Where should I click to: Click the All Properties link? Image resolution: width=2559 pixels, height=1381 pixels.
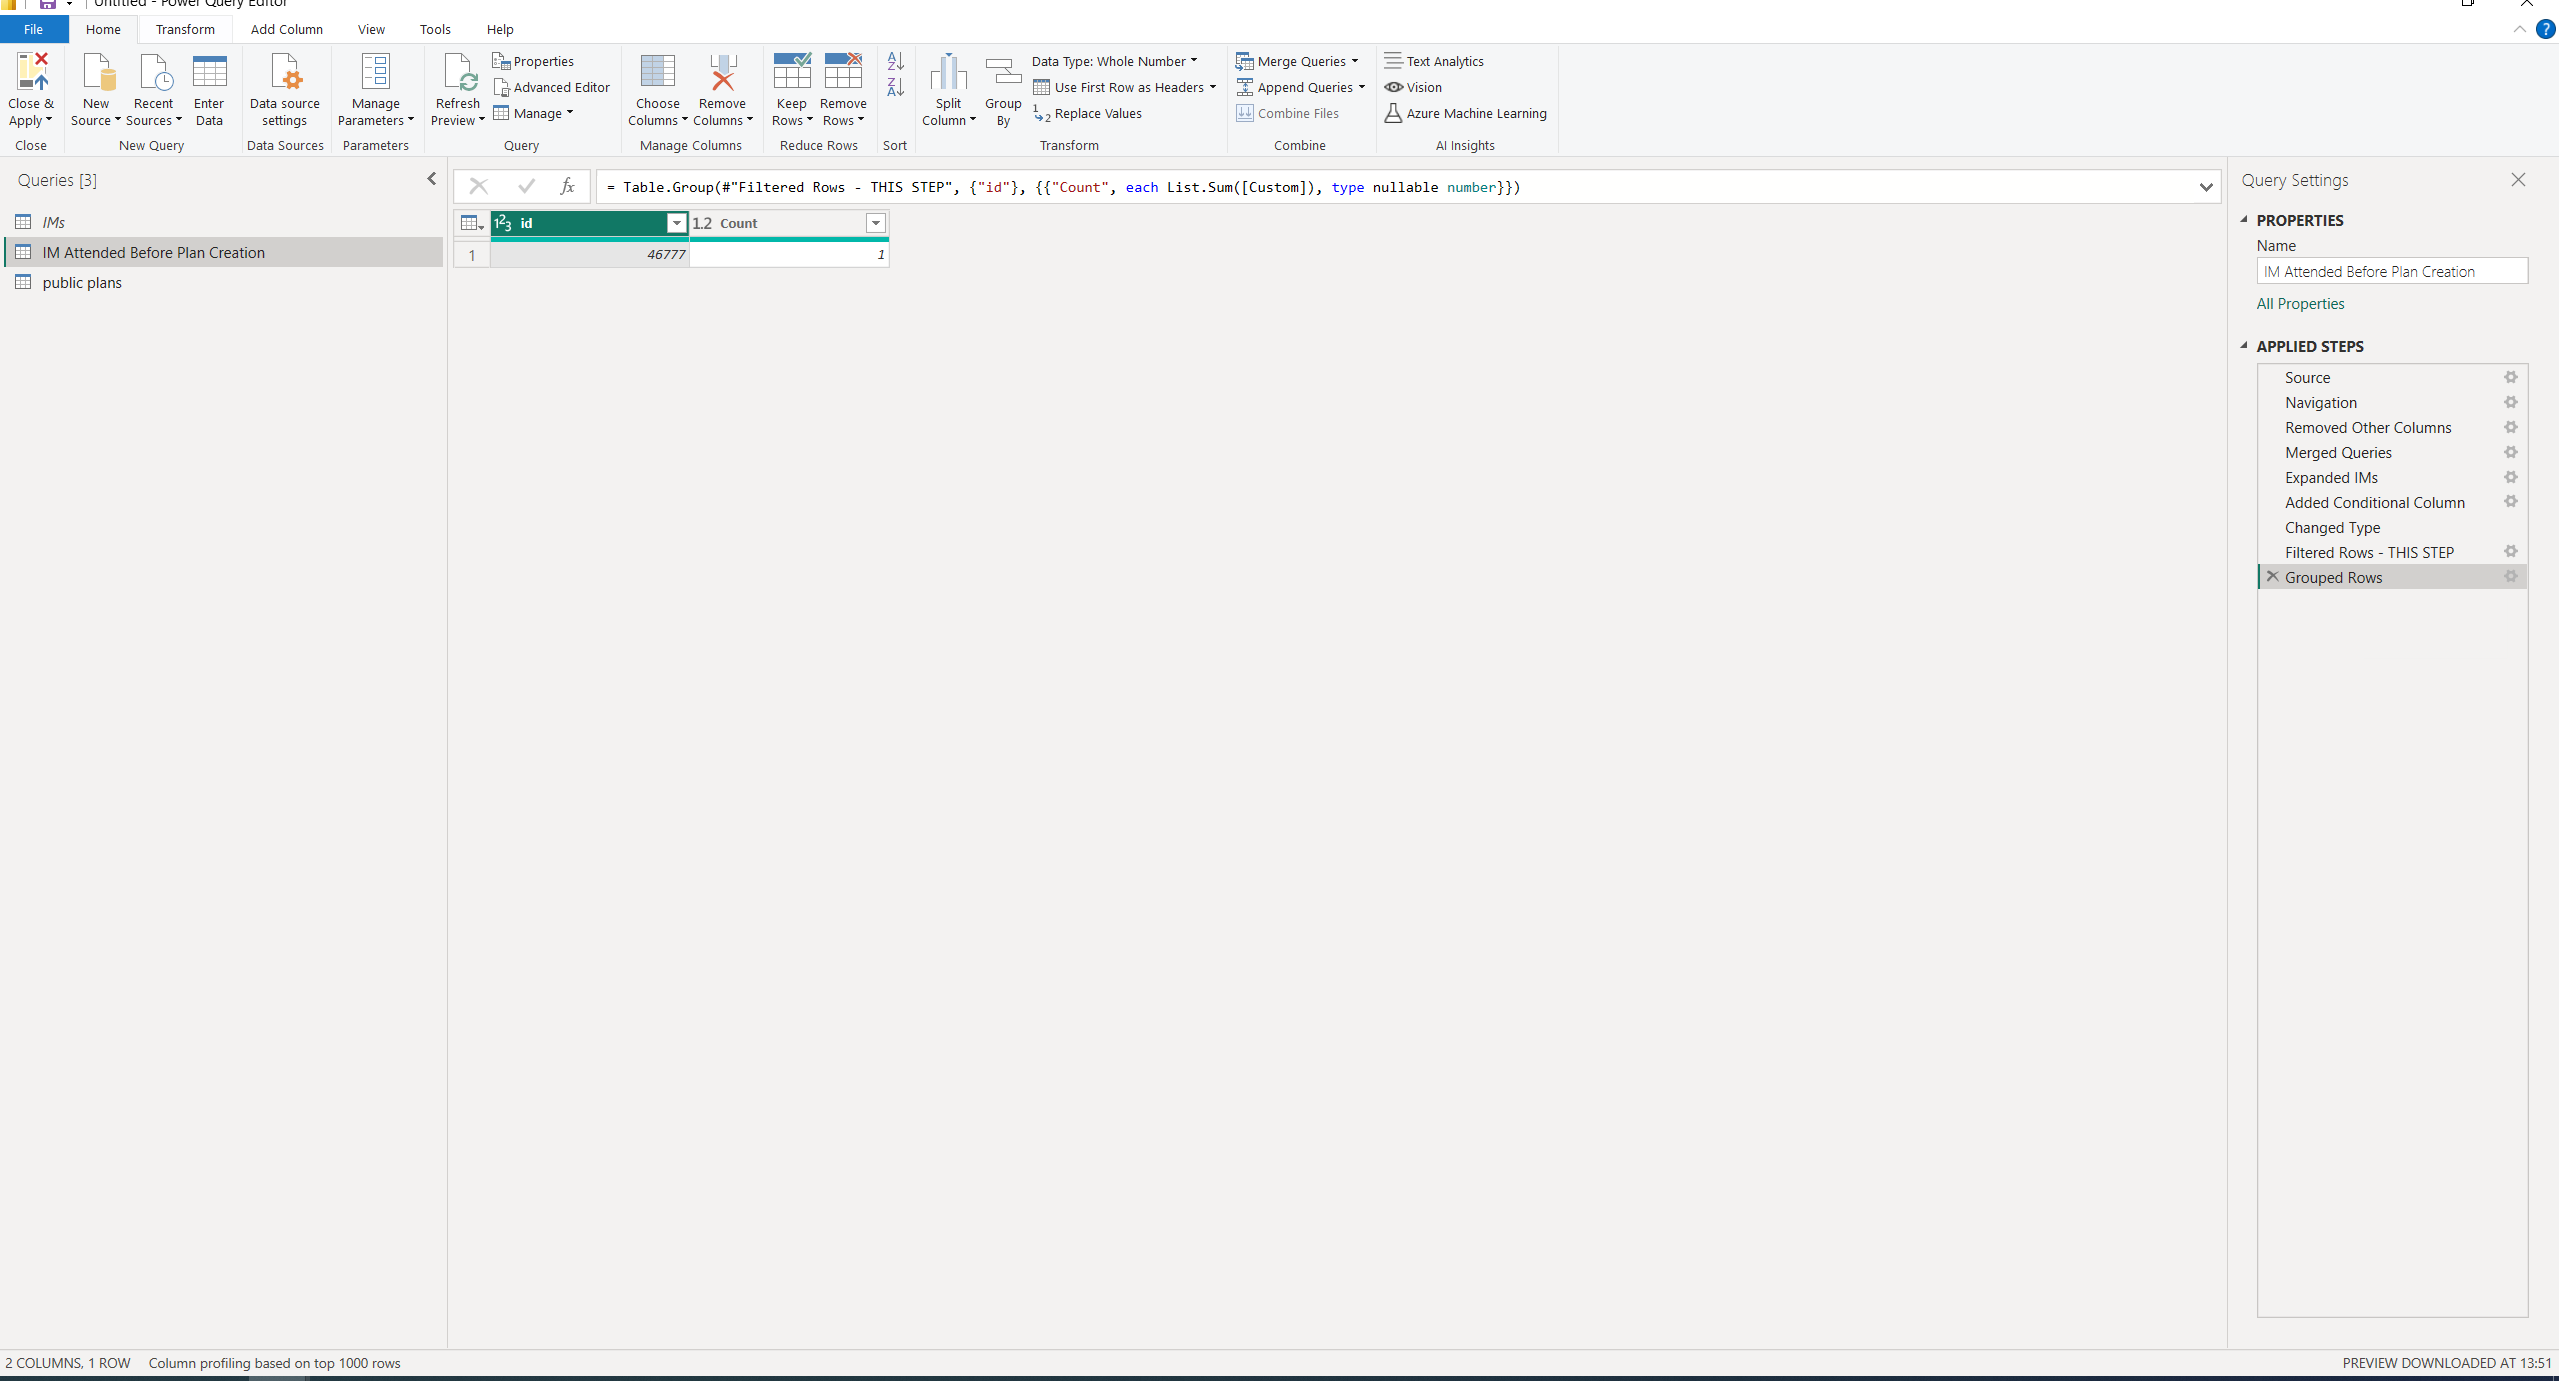tap(2300, 304)
